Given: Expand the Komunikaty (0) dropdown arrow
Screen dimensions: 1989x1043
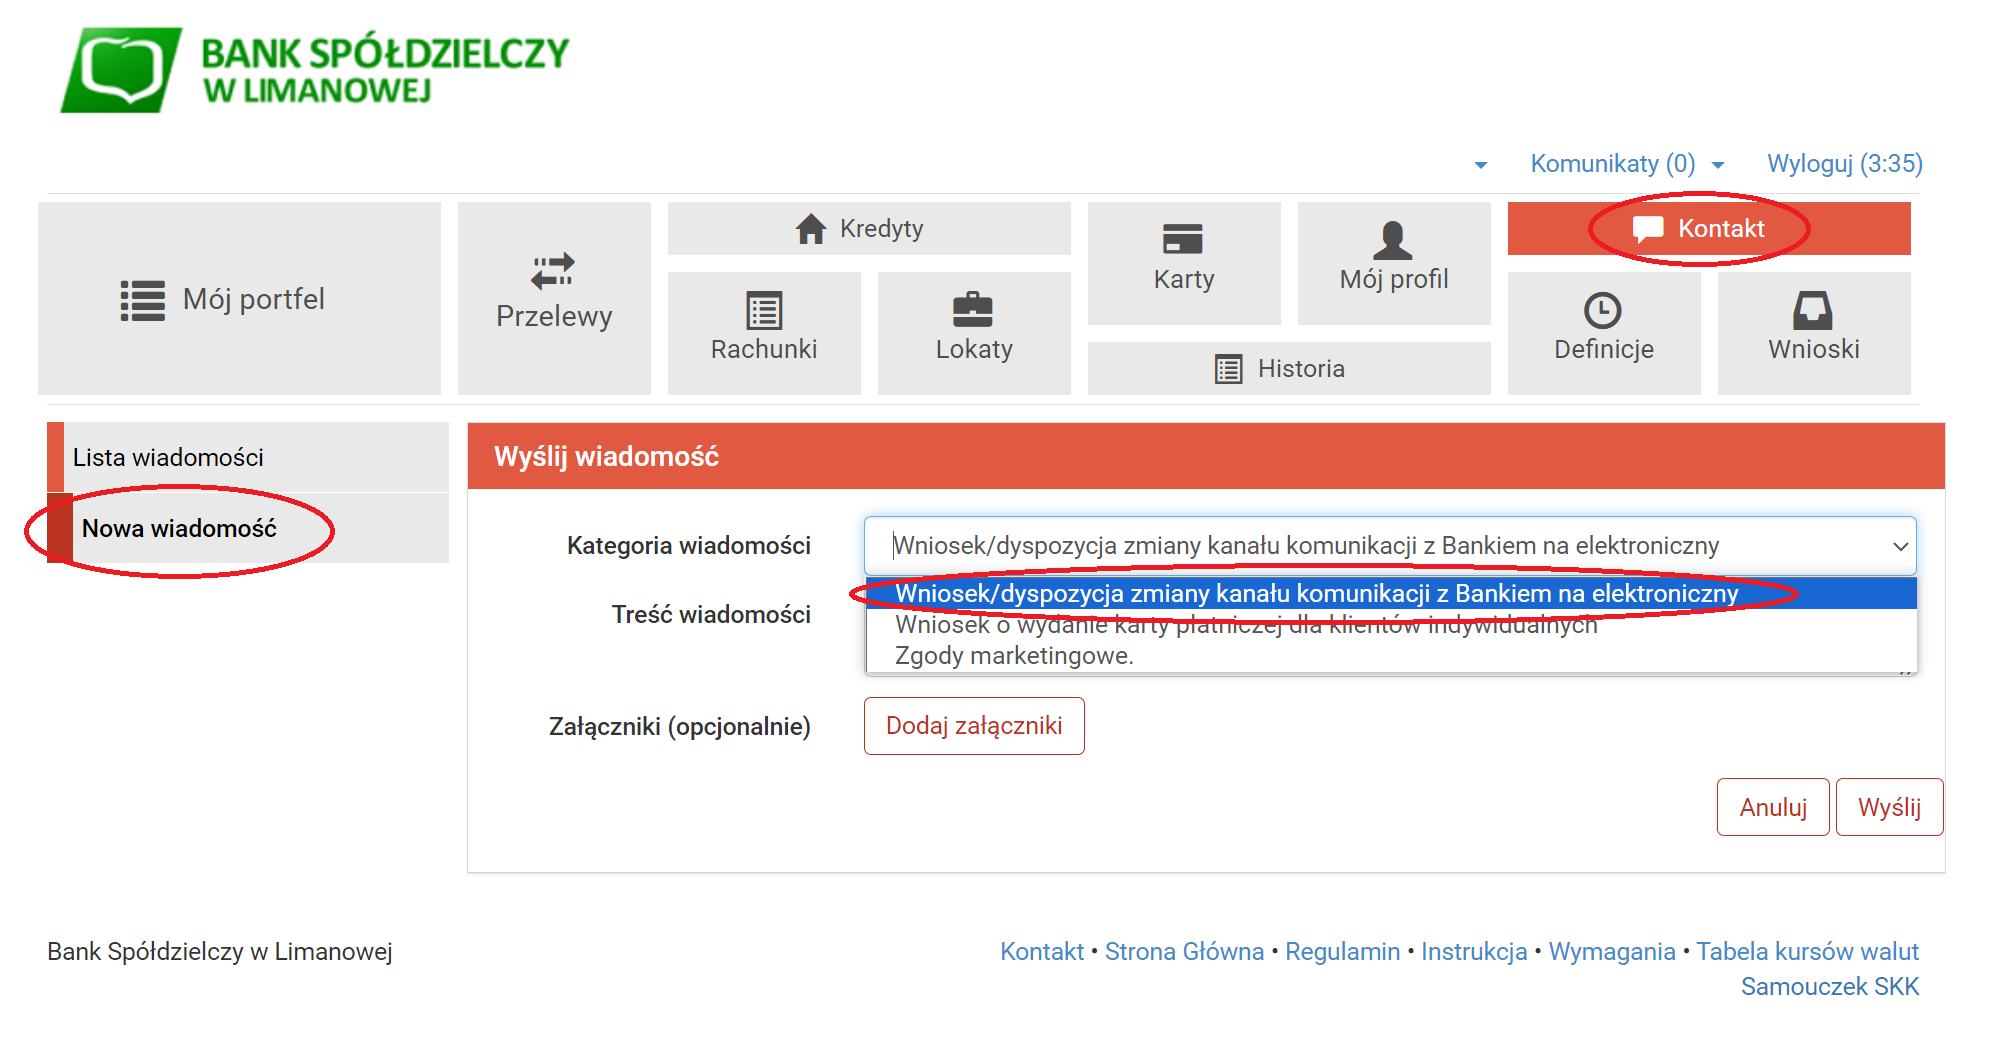Looking at the screenshot, I should 1718,165.
